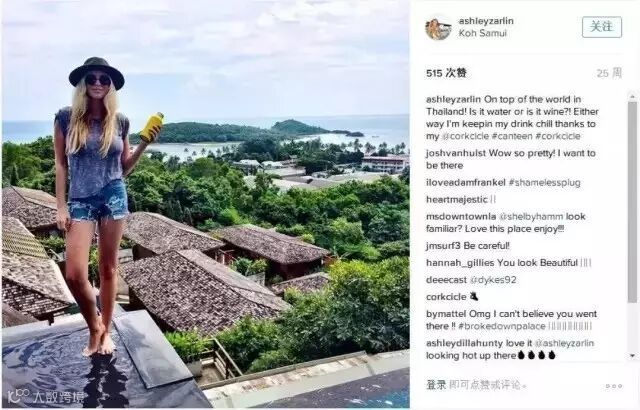640x410 pixels.
Task: Open the three-dot more options menu
Action: [613, 386]
